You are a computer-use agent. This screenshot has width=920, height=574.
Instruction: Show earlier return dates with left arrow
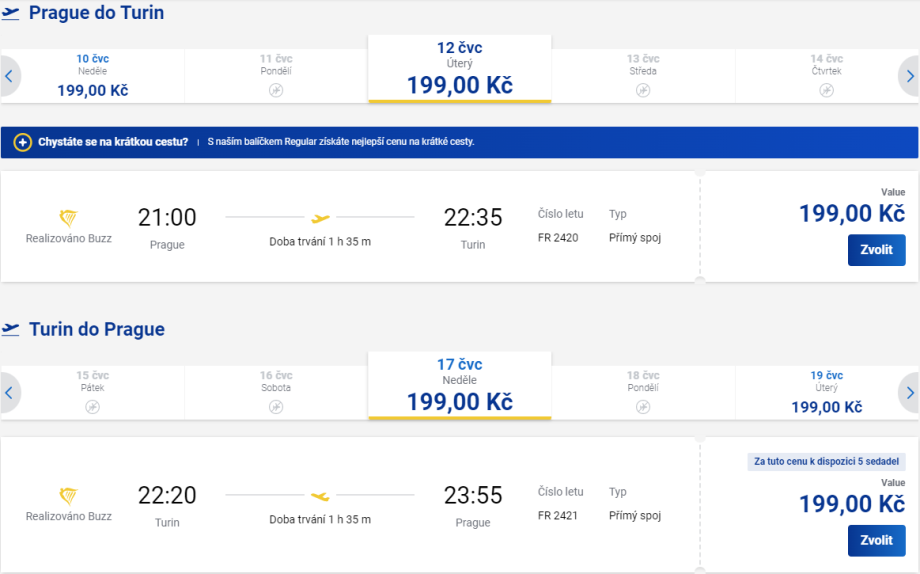[9, 393]
